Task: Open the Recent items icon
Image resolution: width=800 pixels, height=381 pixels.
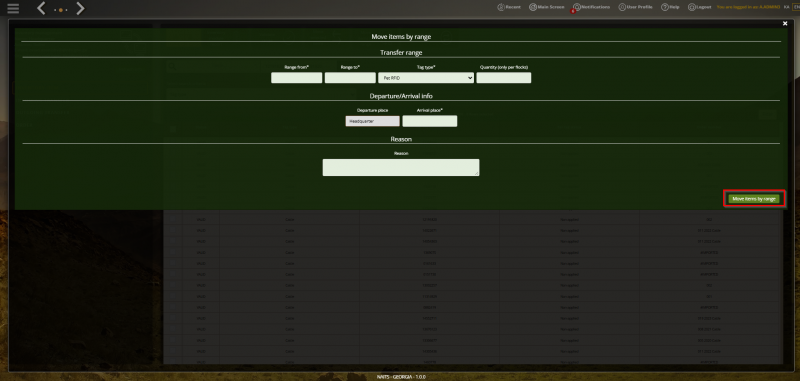Action: pos(509,7)
